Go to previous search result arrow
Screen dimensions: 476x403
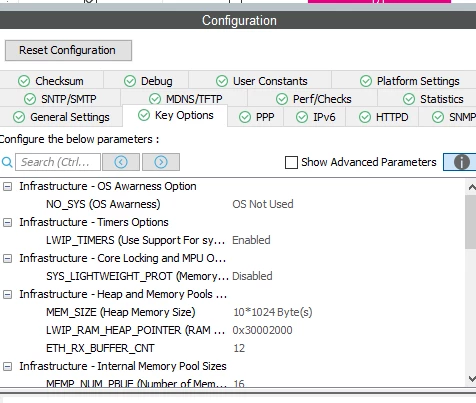pos(121,162)
